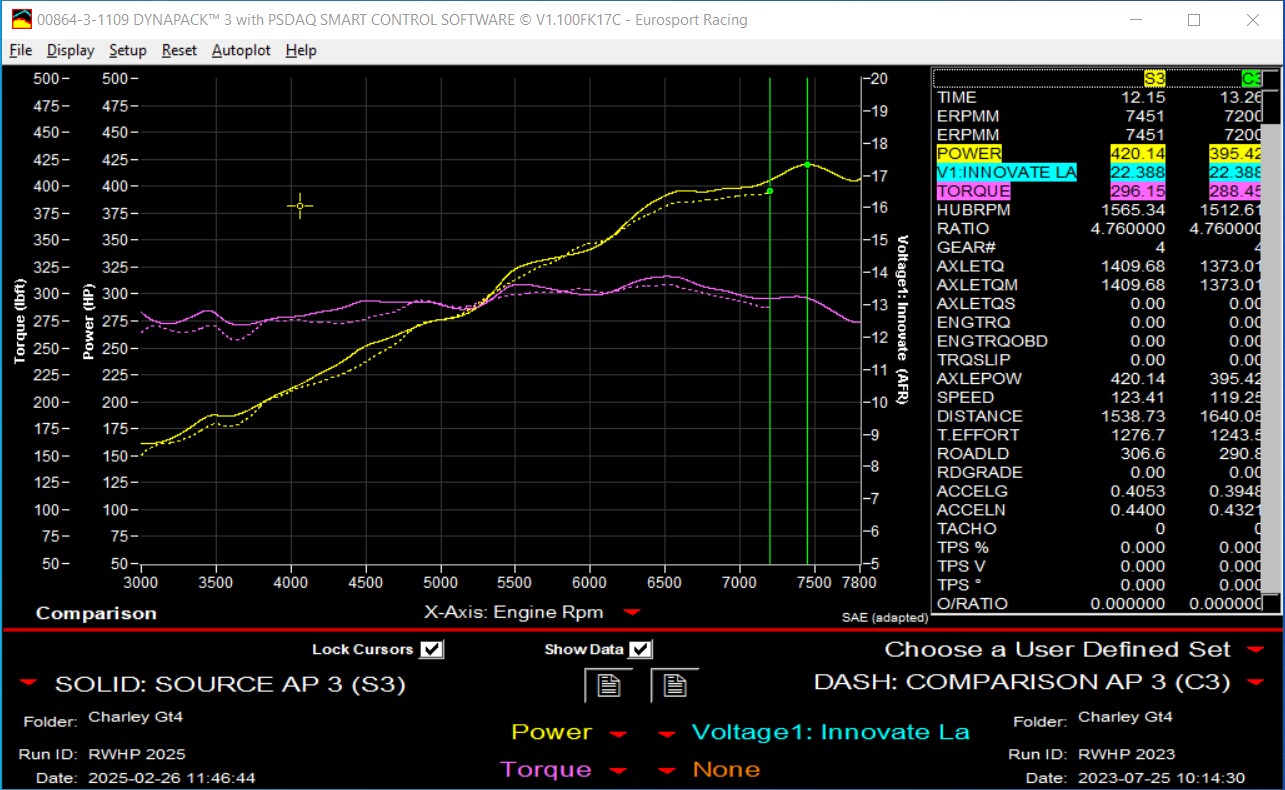Open the C3 data sheet icon
Screen dimensions: 1285x790
[x=673, y=684]
